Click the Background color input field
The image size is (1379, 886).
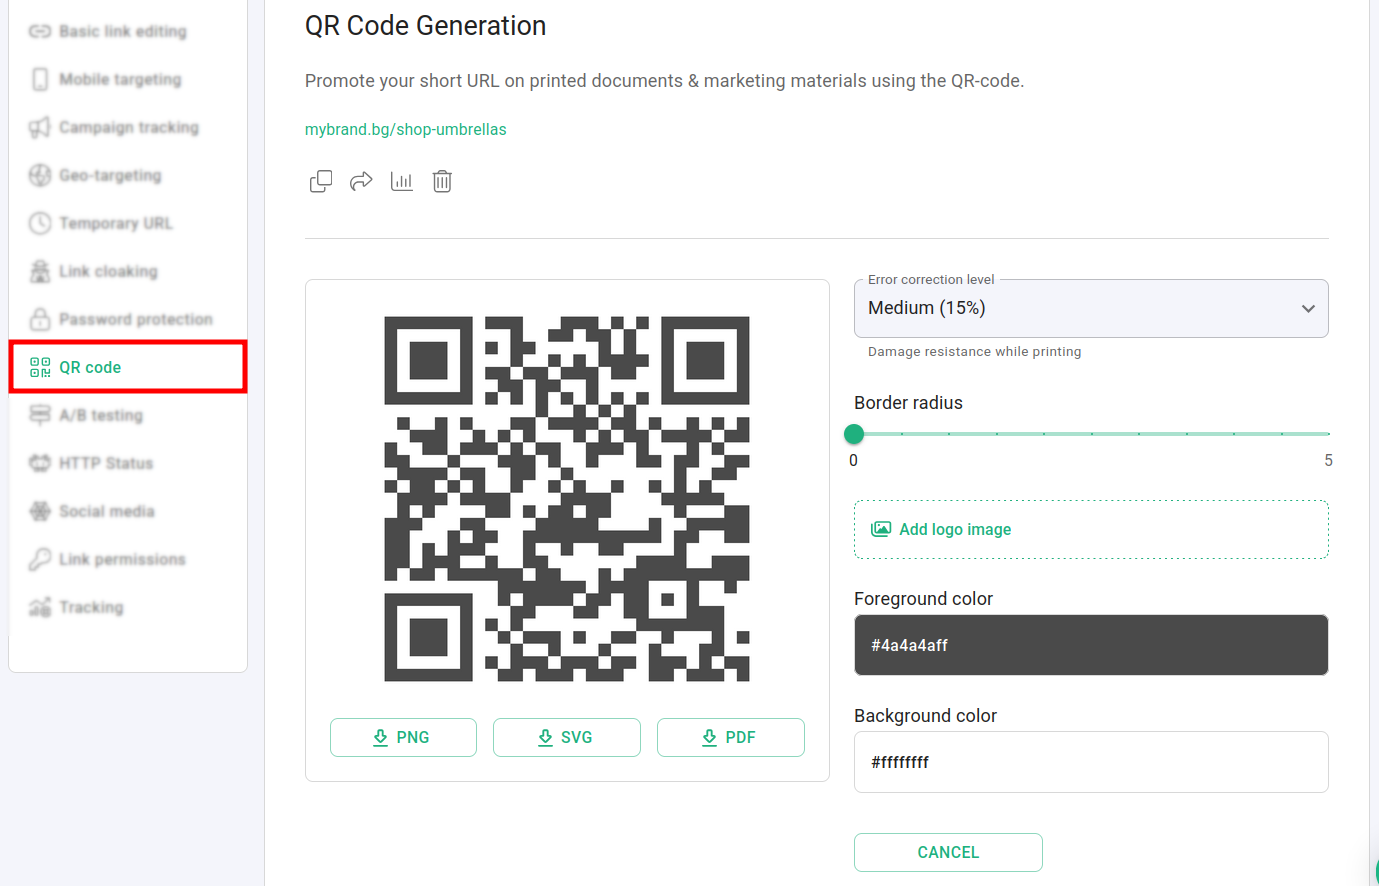pos(1090,762)
